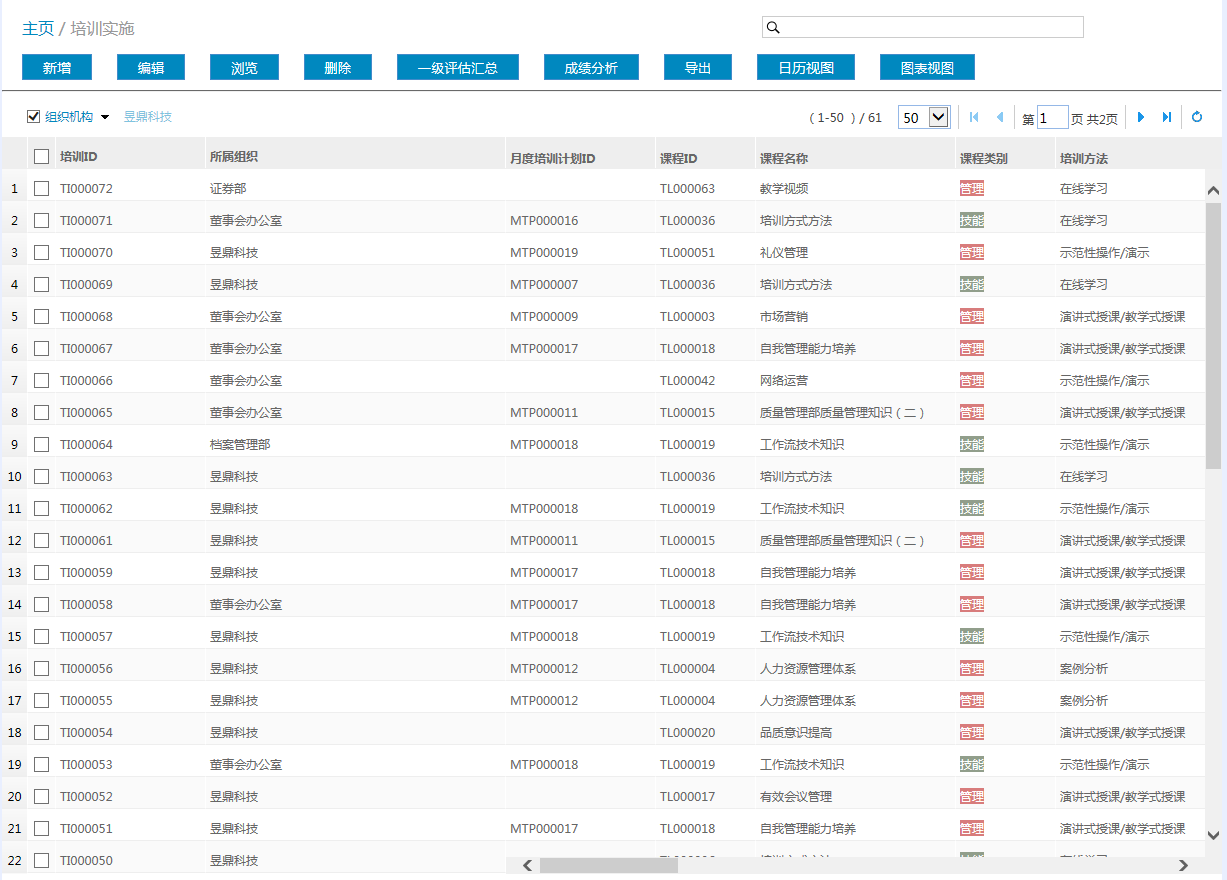Click the next page arrow icon
Screen dimensions: 1227x880
1141,117
